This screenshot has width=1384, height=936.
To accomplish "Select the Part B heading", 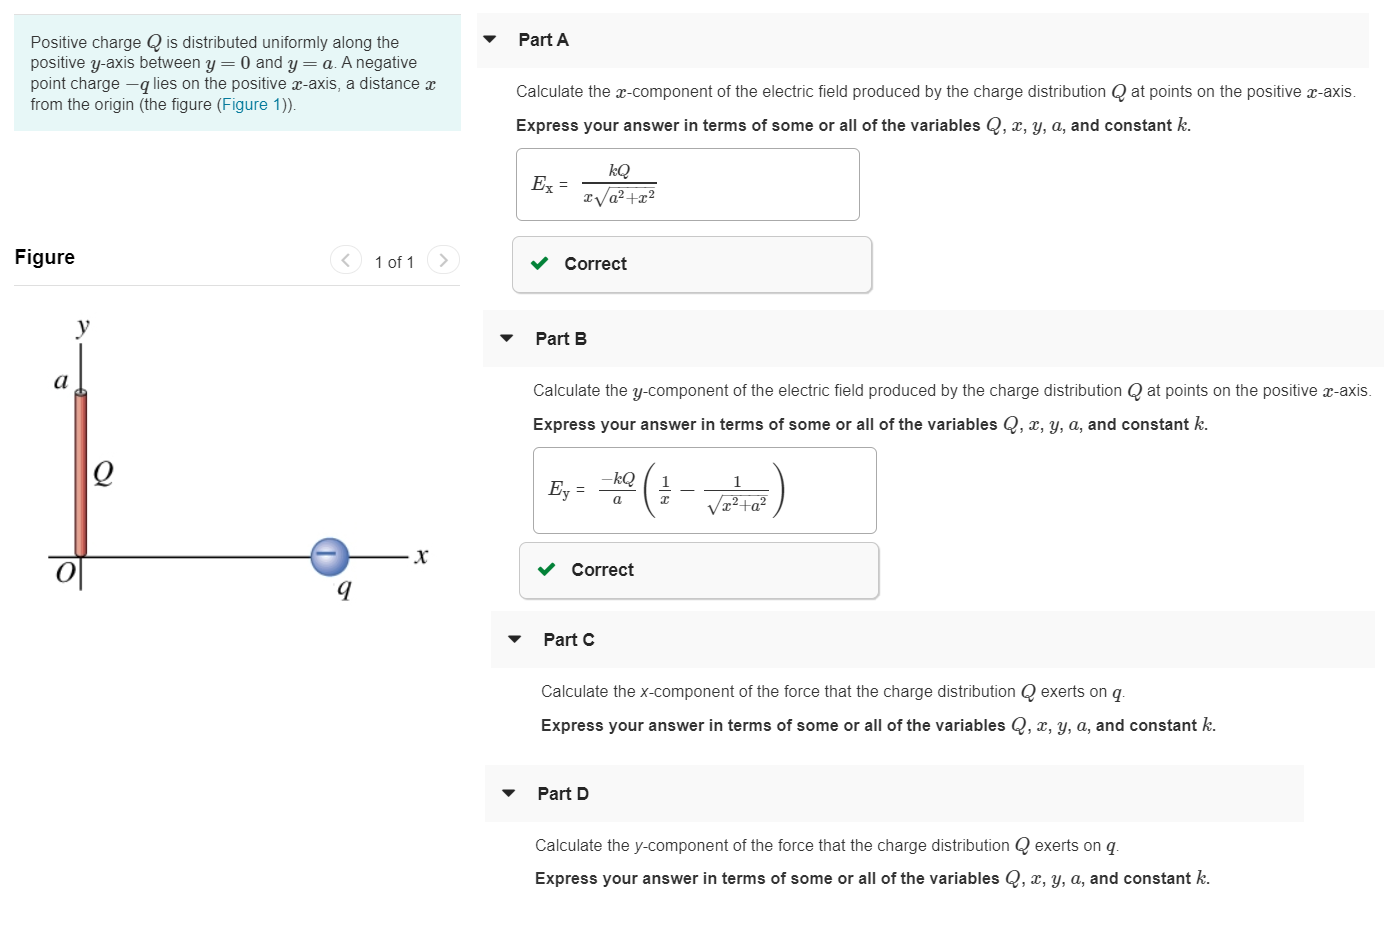I will point(561,339).
